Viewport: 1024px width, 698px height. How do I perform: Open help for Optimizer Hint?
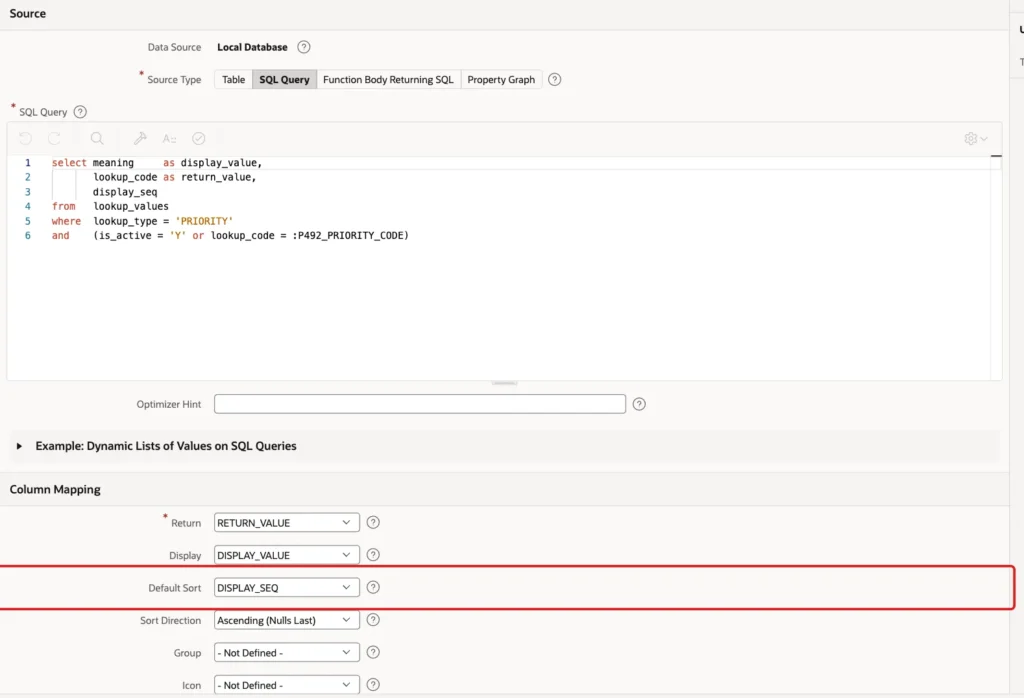639,404
